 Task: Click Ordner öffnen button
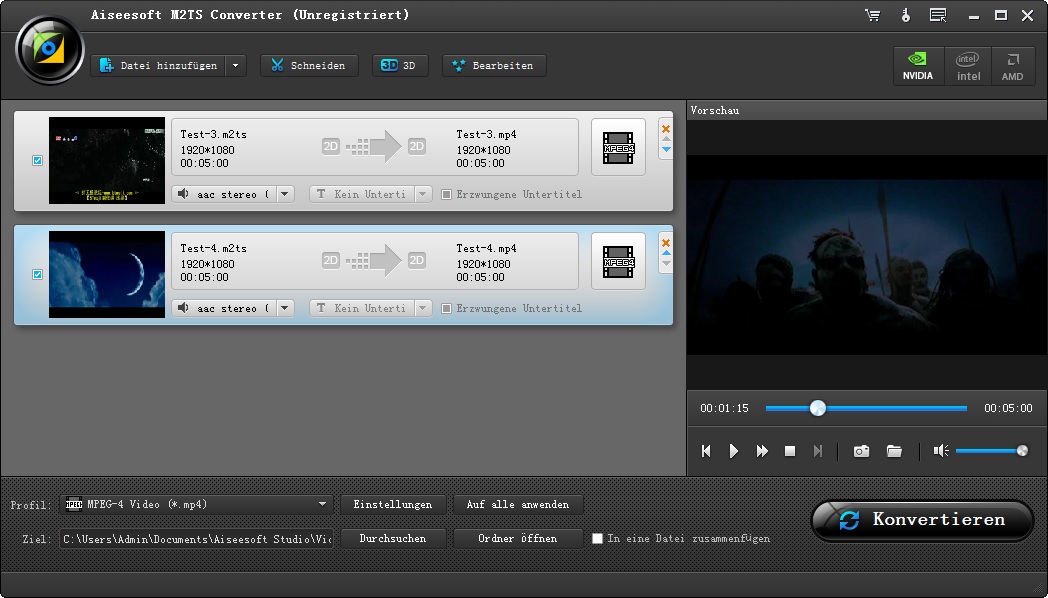(518, 539)
